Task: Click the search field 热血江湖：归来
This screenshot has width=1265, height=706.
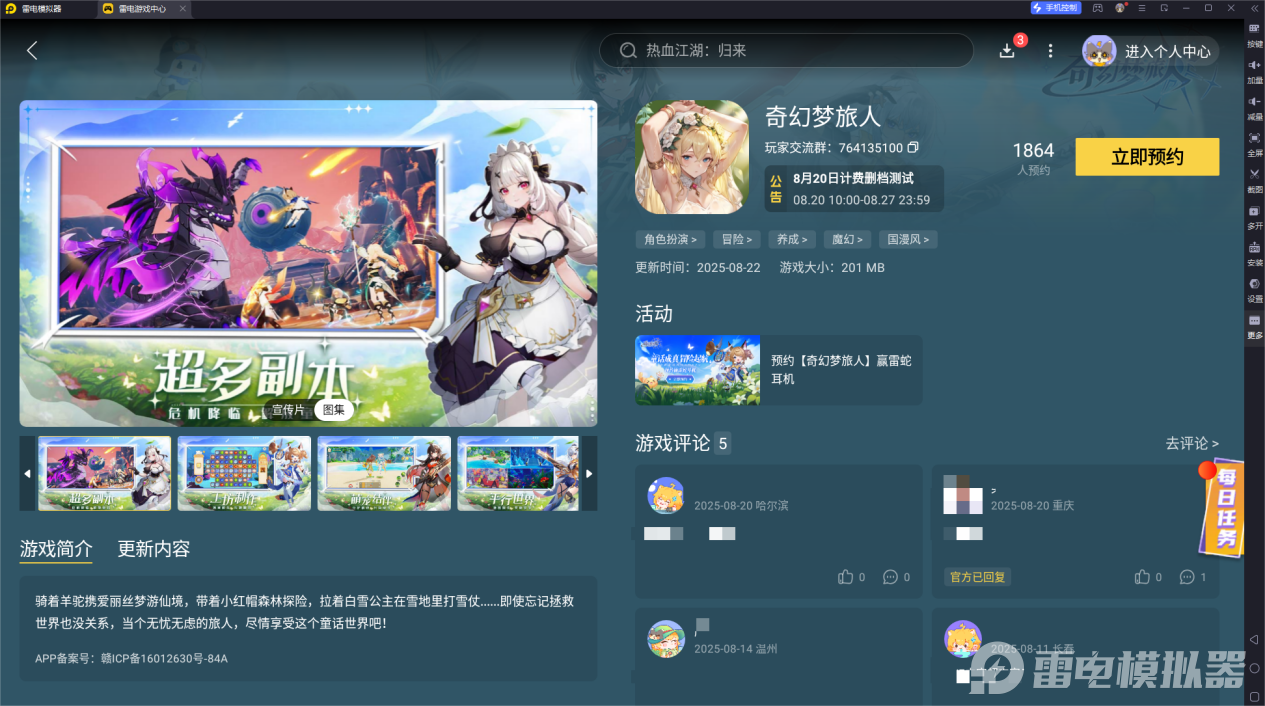Action: pyautogui.click(x=786, y=50)
